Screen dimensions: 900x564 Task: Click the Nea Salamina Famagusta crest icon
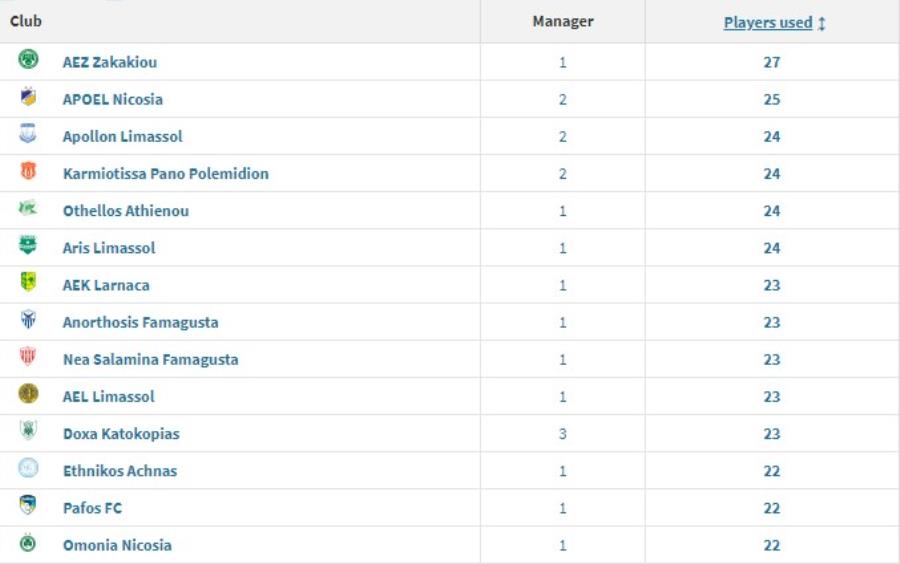[28, 357]
